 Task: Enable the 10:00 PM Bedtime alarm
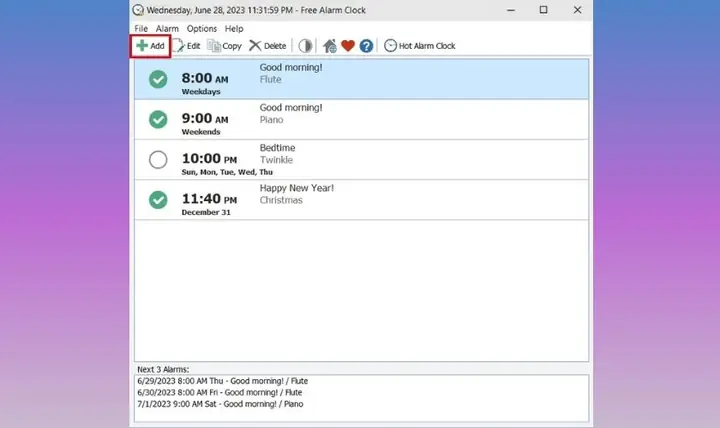[x=158, y=160]
